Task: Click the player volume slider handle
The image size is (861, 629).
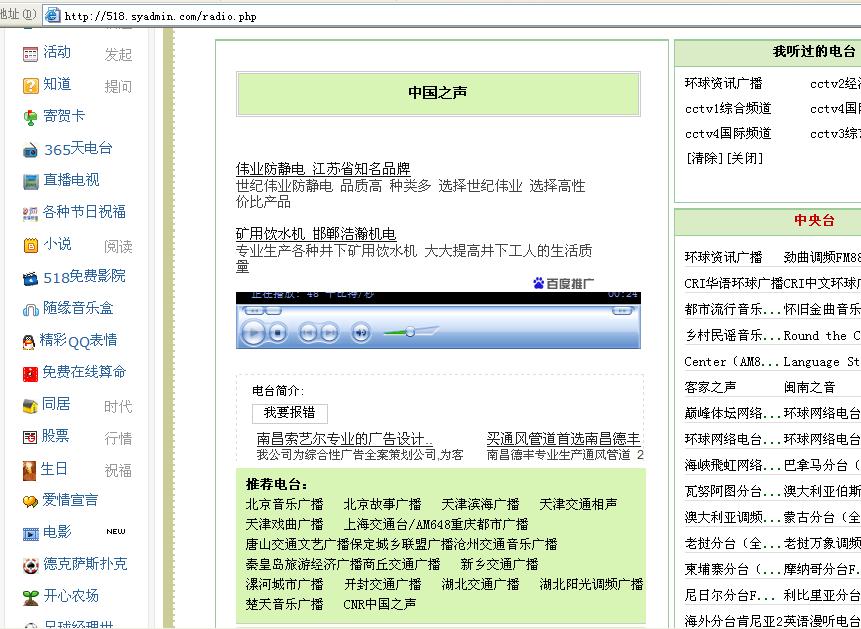Action: coord(410,332)
